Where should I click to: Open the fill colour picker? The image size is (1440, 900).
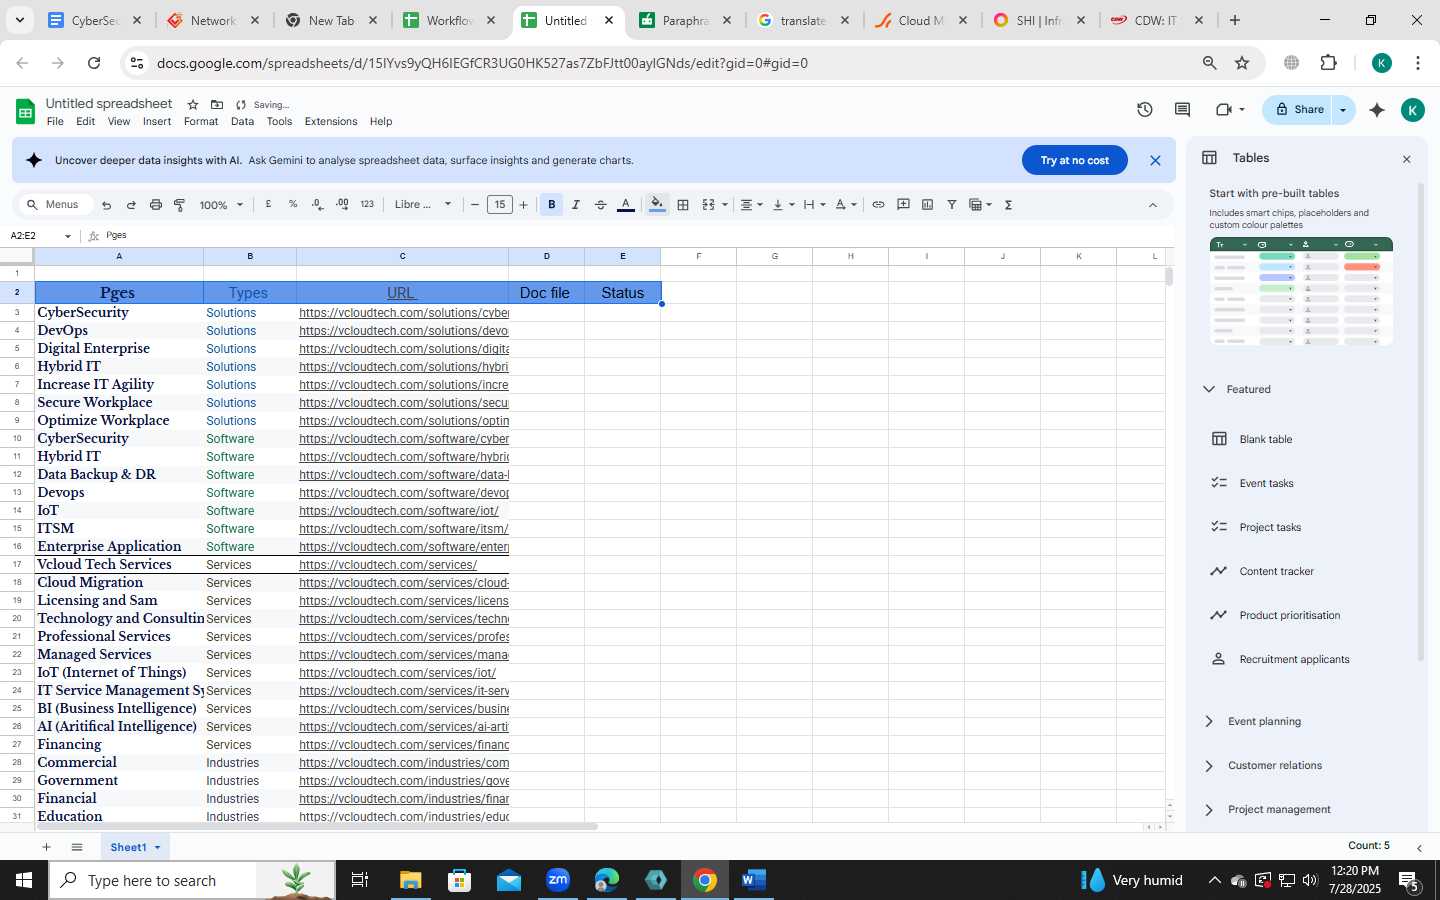tap(657, 205)
